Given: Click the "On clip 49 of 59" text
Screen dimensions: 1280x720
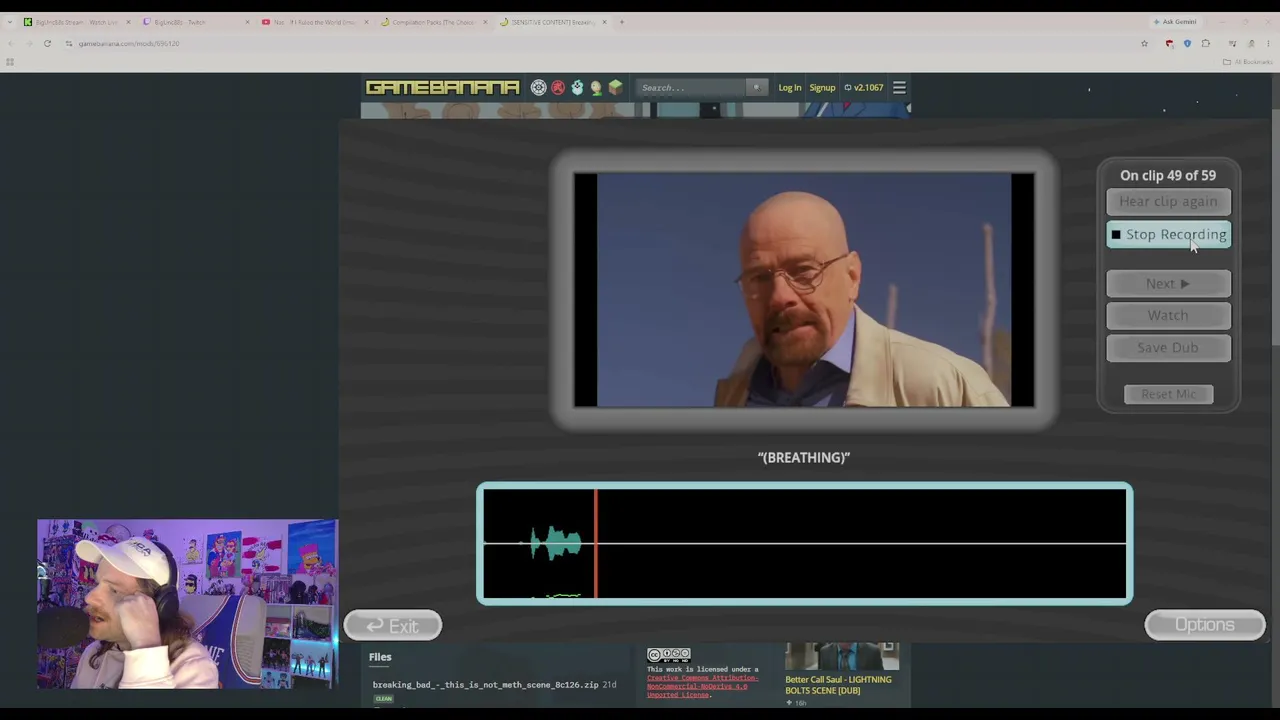Looking at the screenshot, I should click(x=1168, y=175).
